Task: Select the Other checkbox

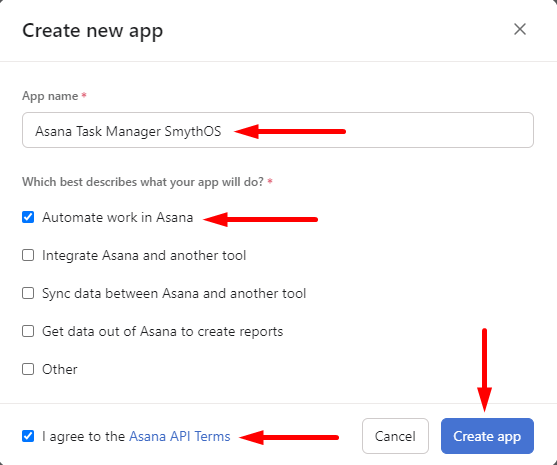Action: click(x=28, y=369)
